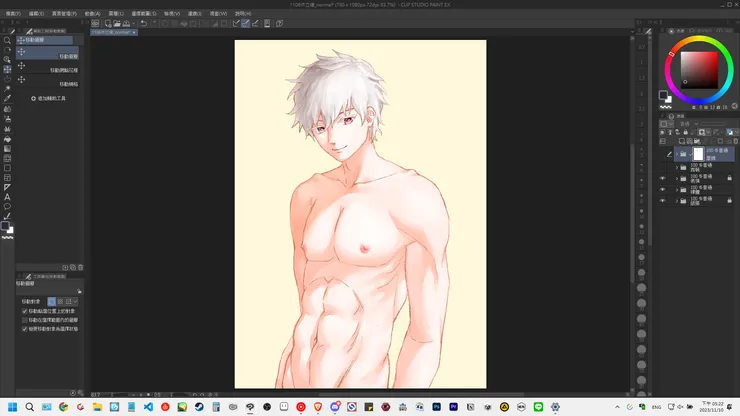Image resolution: width=740 pixels, height=416 pixels.
Task: Toggle third checkbox in tool property panel
Action: click(x=25, y=329)
